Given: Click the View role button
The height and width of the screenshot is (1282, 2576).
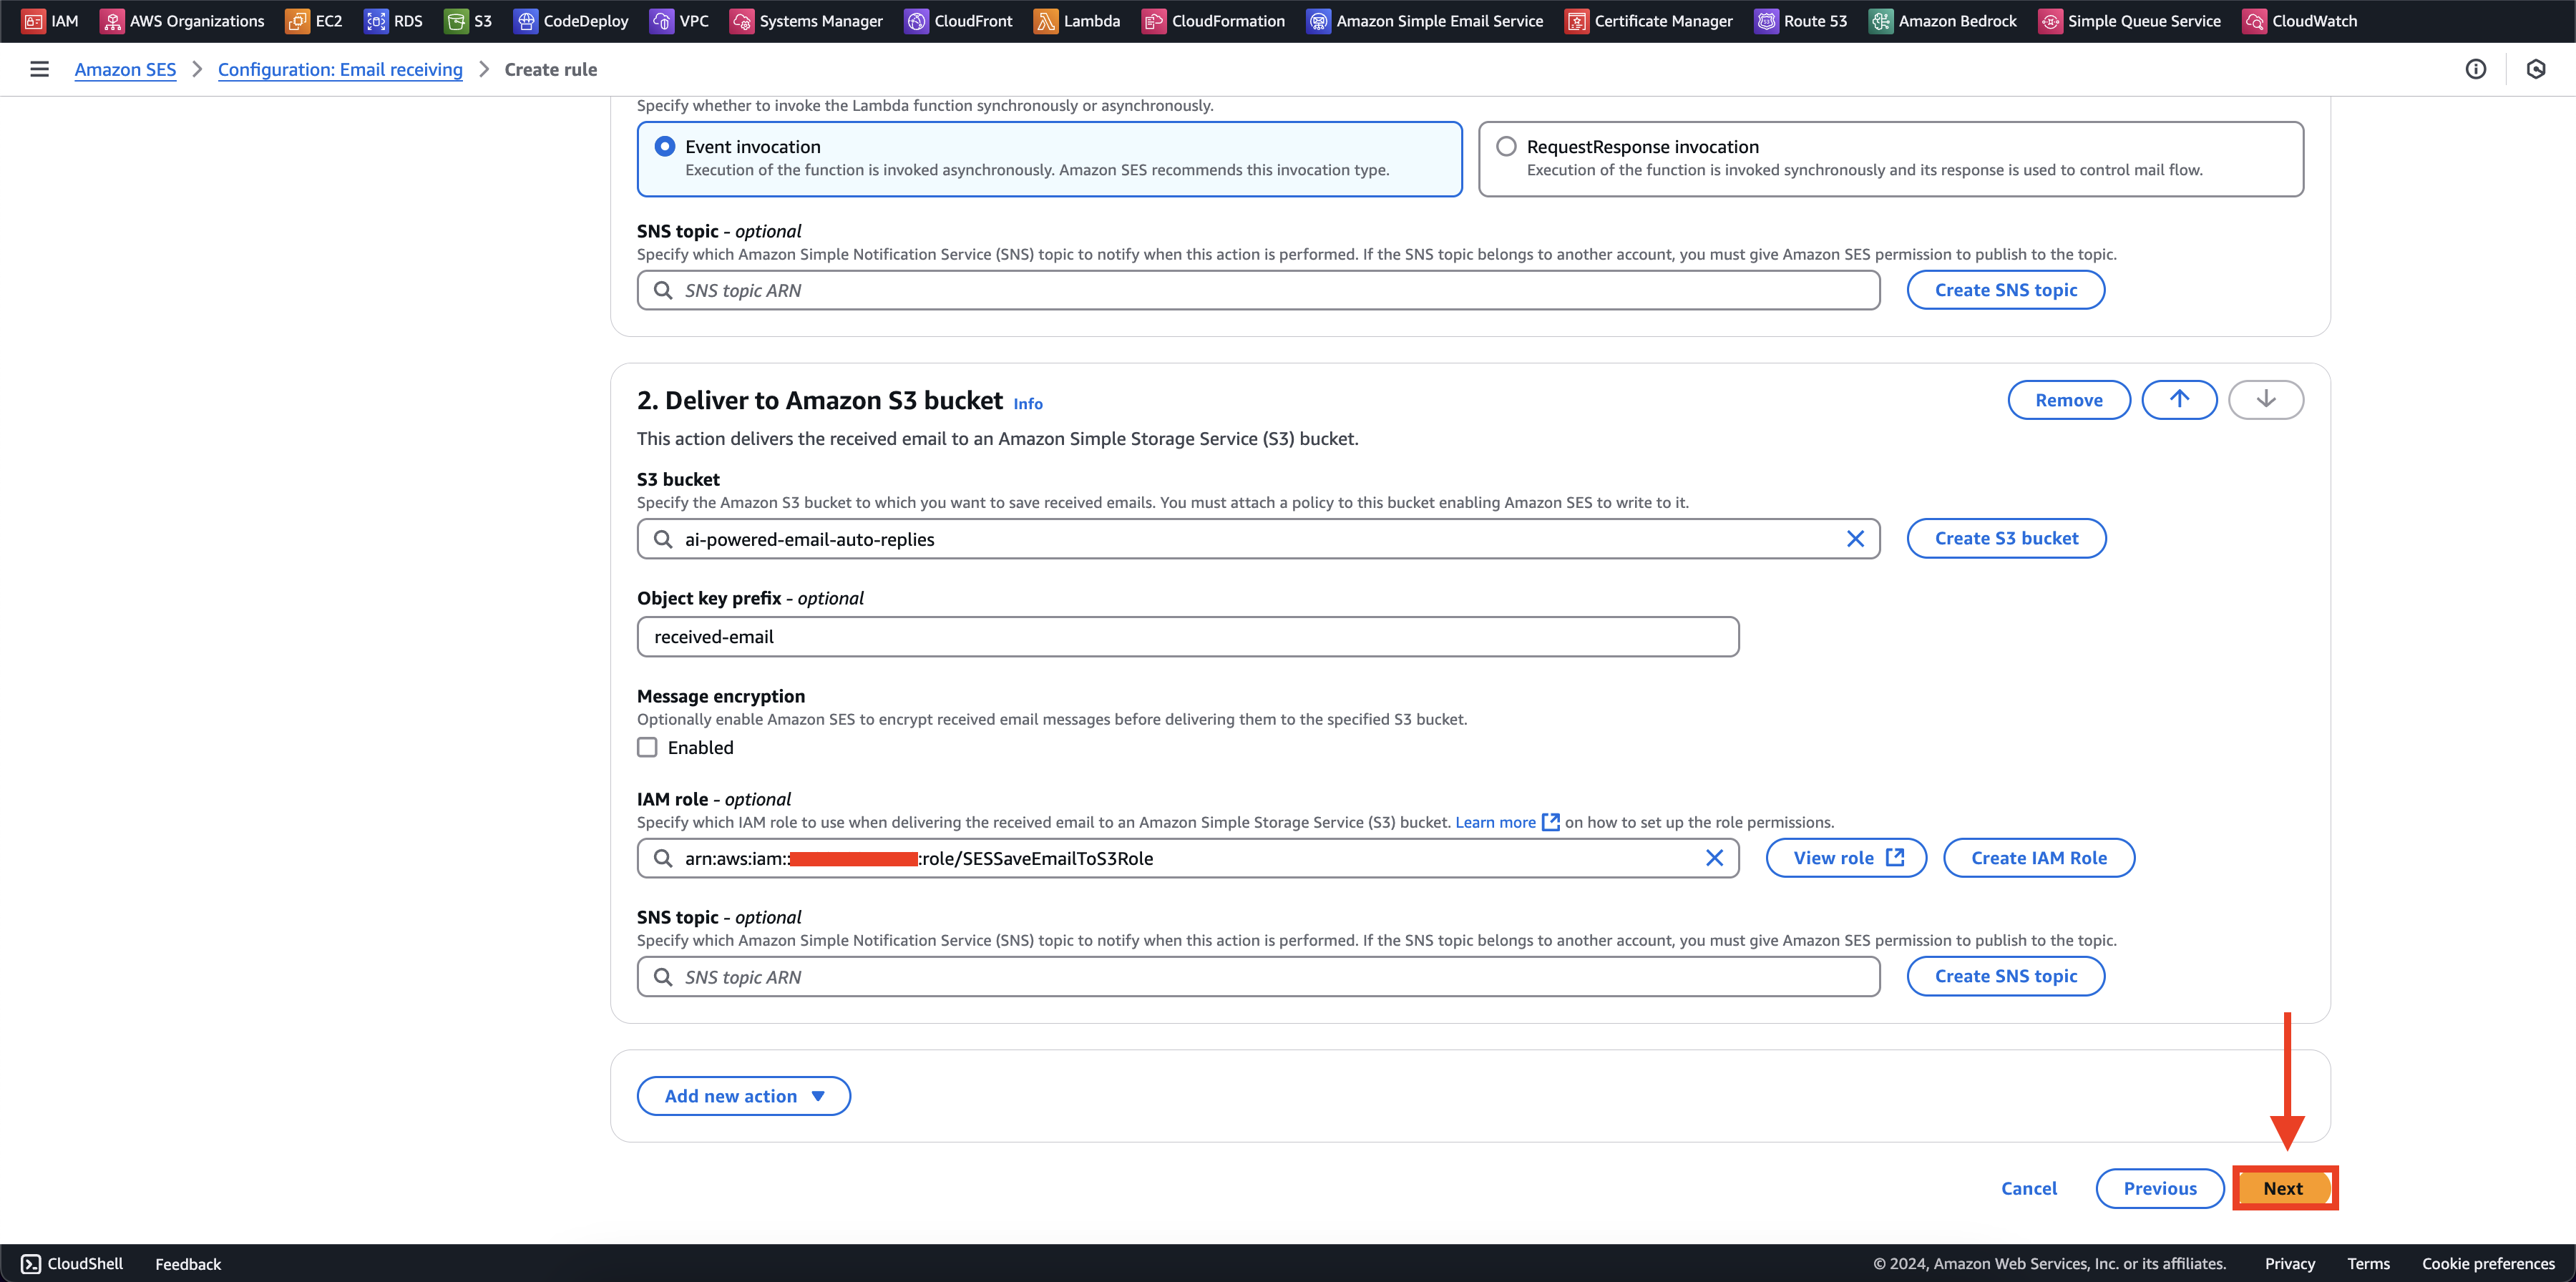Looking at the screenshot, I should coord(1846,858).
